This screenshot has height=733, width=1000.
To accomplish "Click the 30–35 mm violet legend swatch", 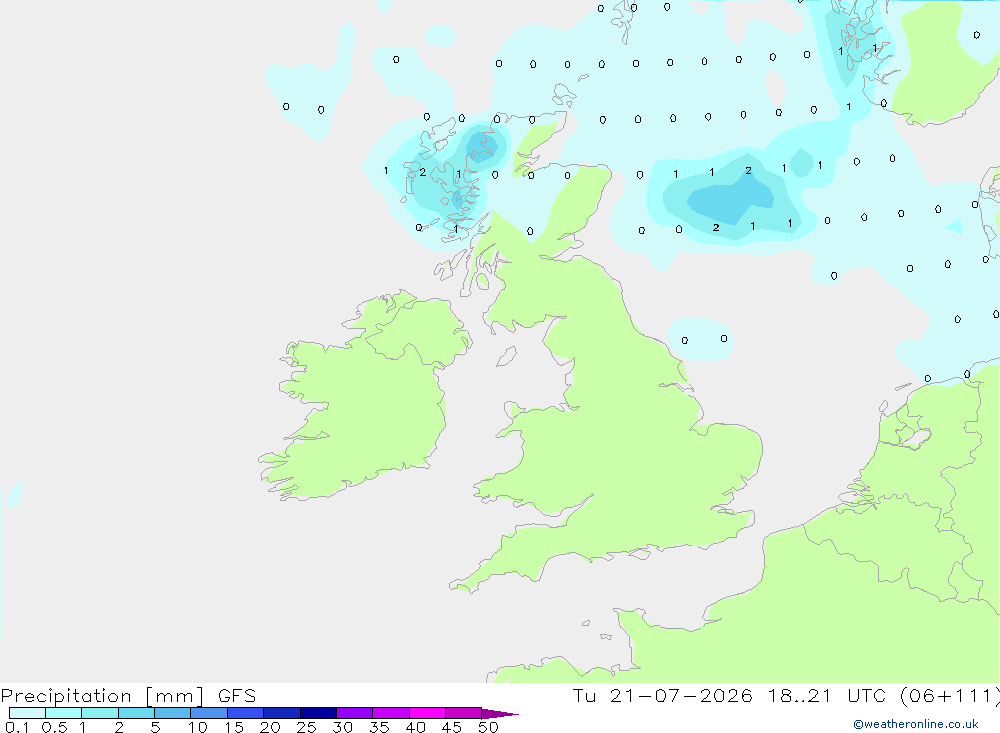I will [x=355, y=713].
